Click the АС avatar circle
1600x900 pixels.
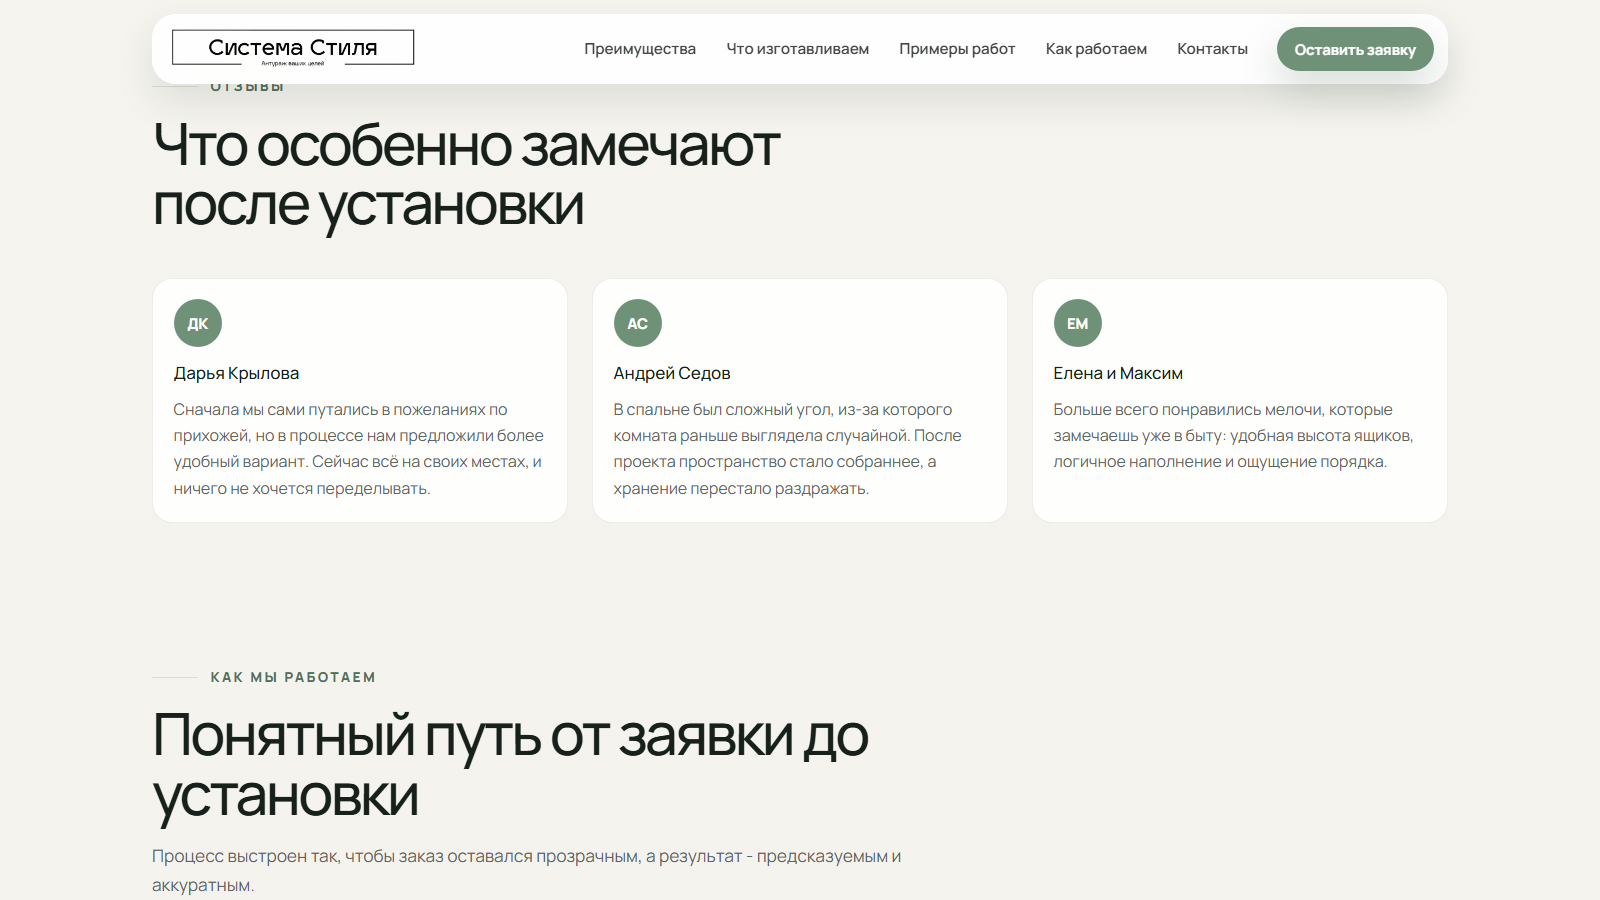point(638,323)
